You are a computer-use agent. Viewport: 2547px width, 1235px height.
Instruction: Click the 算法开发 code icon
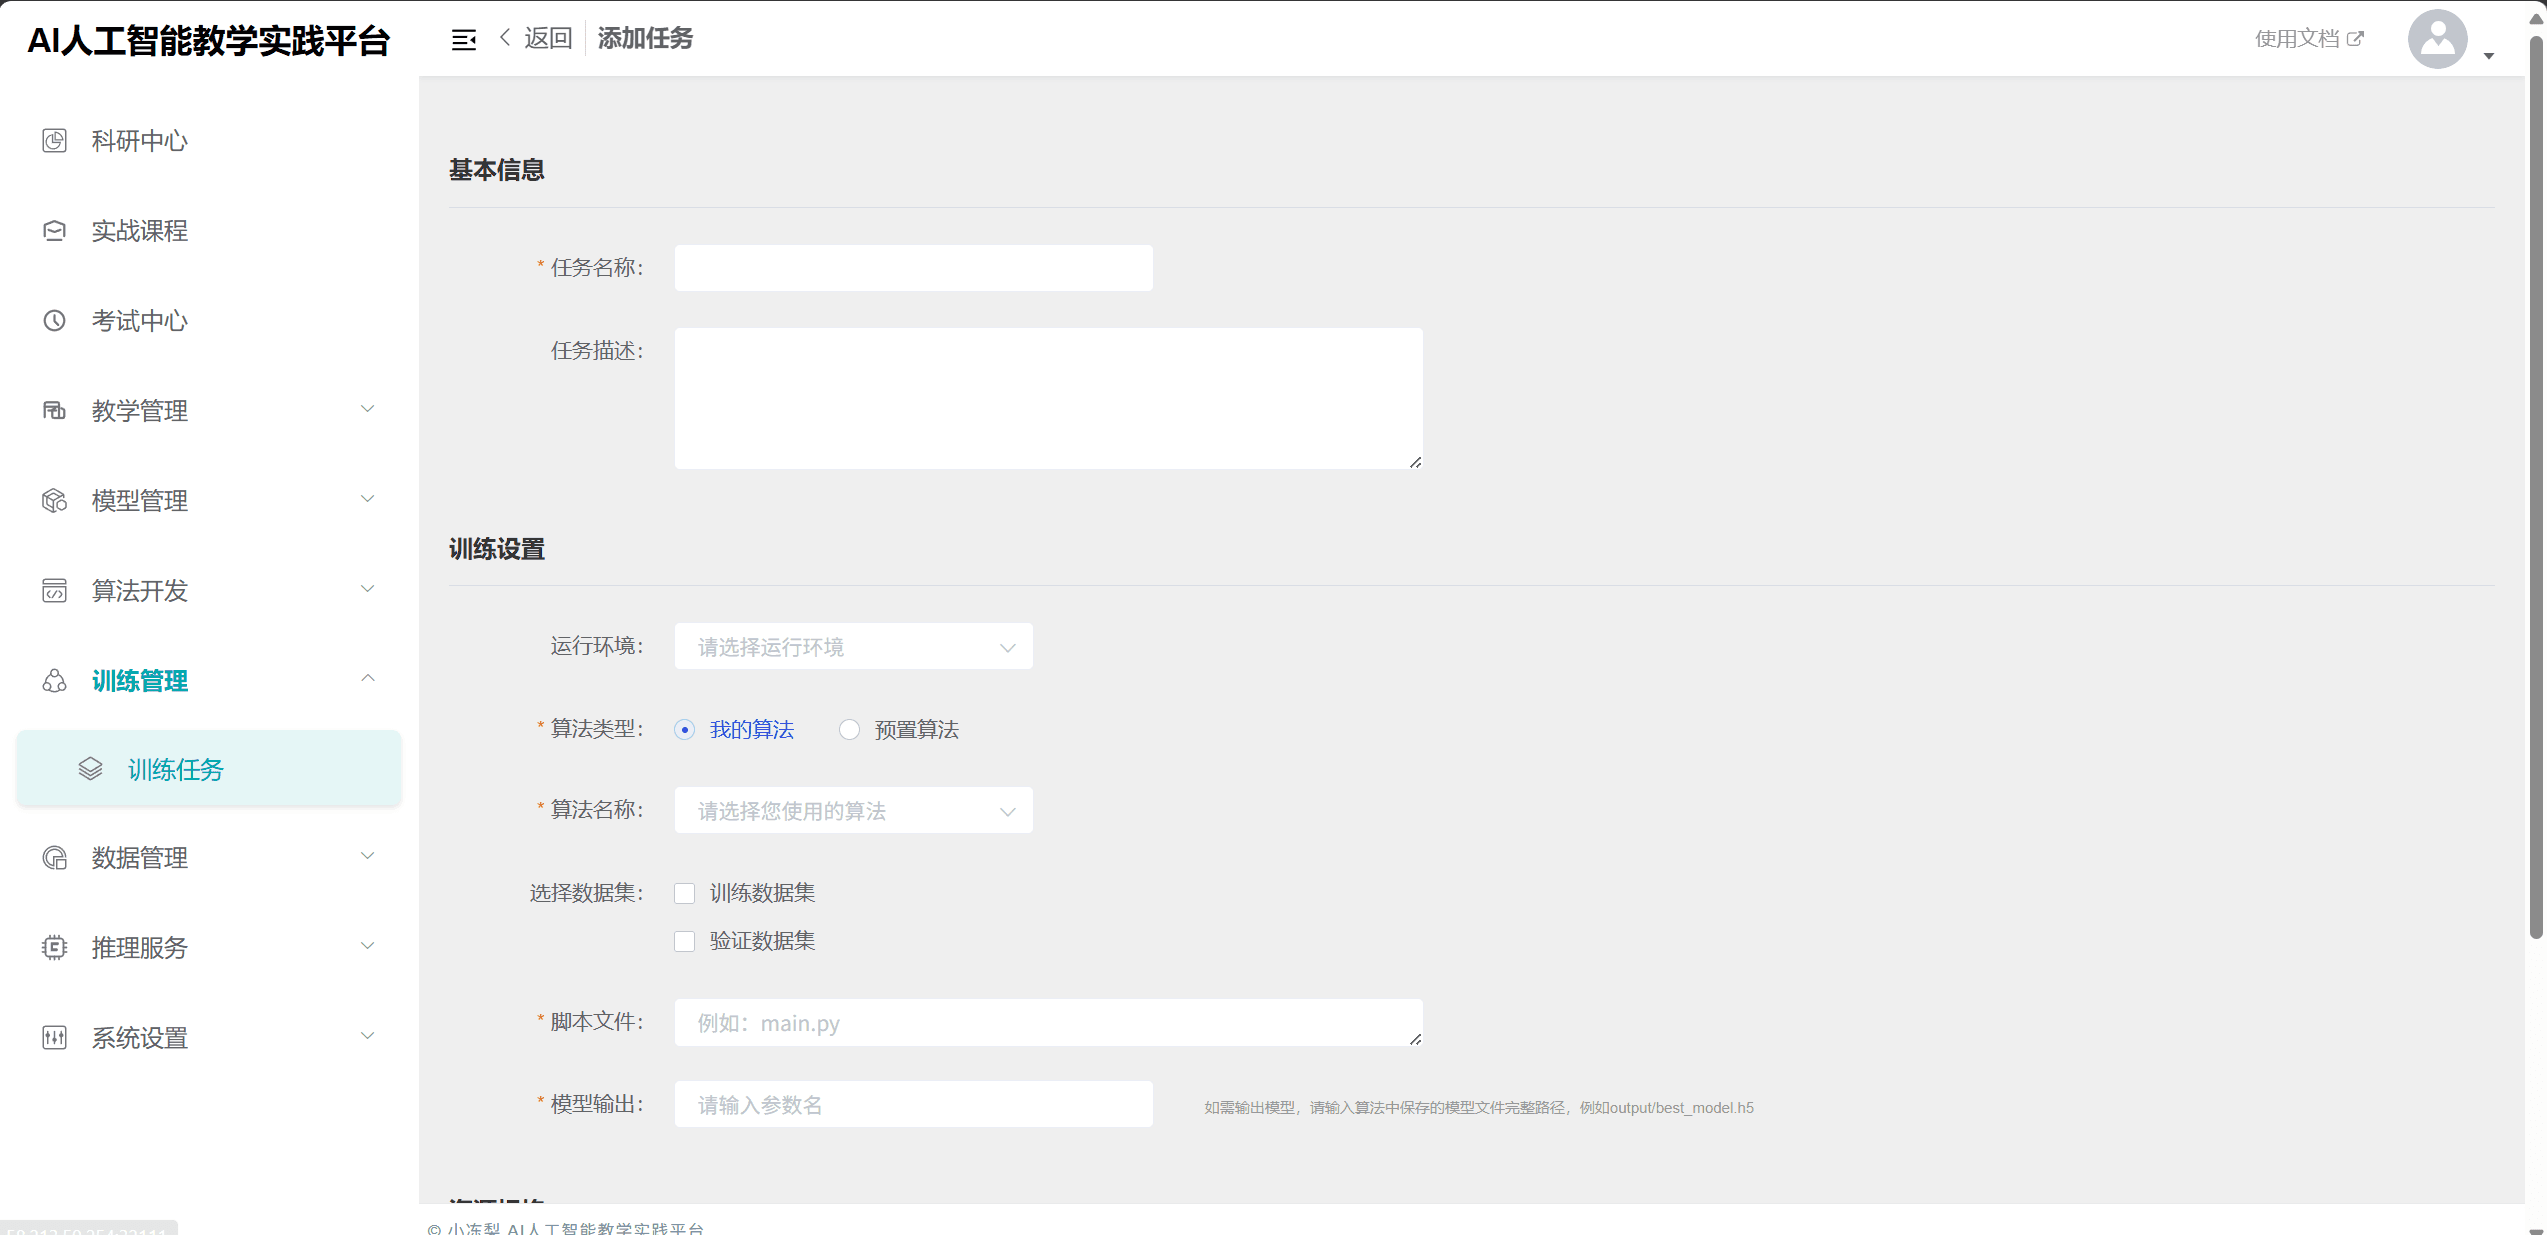[x=55, y=591]
